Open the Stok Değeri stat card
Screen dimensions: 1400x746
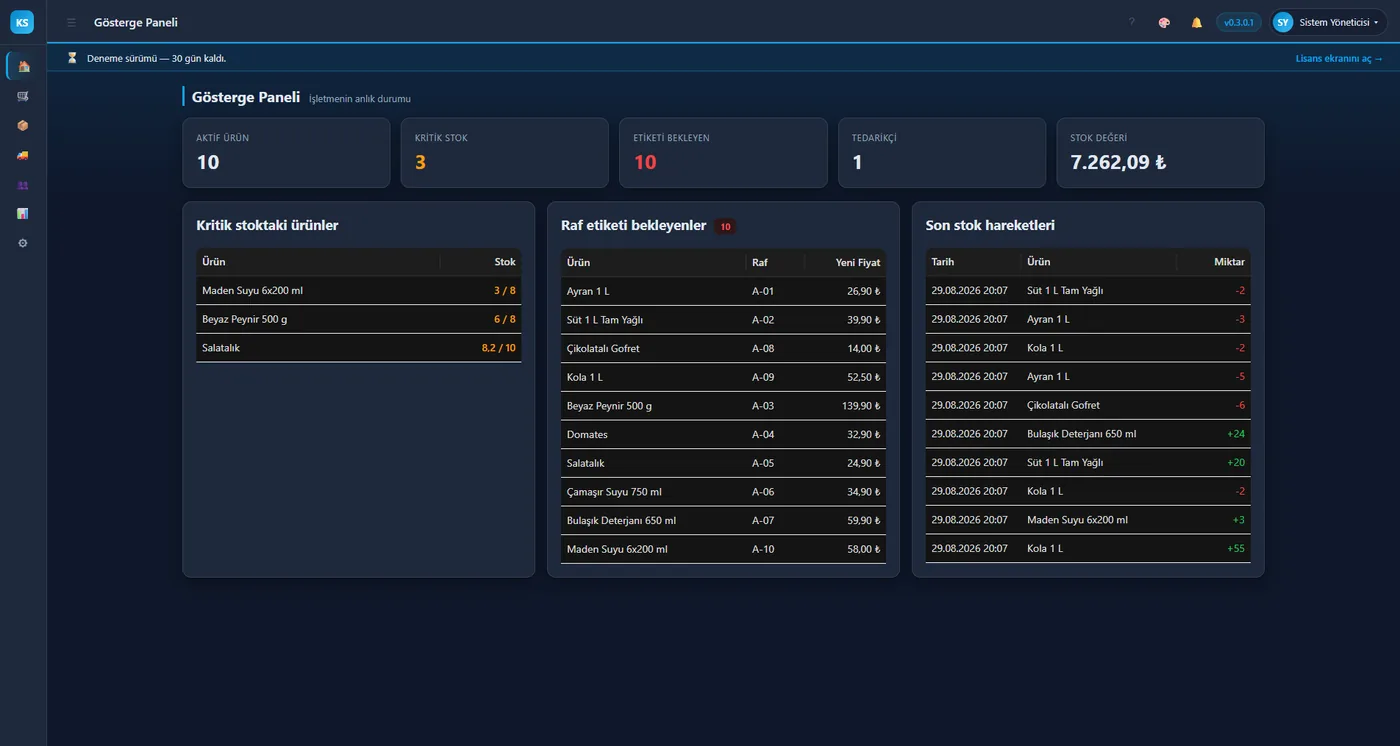point(1160,153)
